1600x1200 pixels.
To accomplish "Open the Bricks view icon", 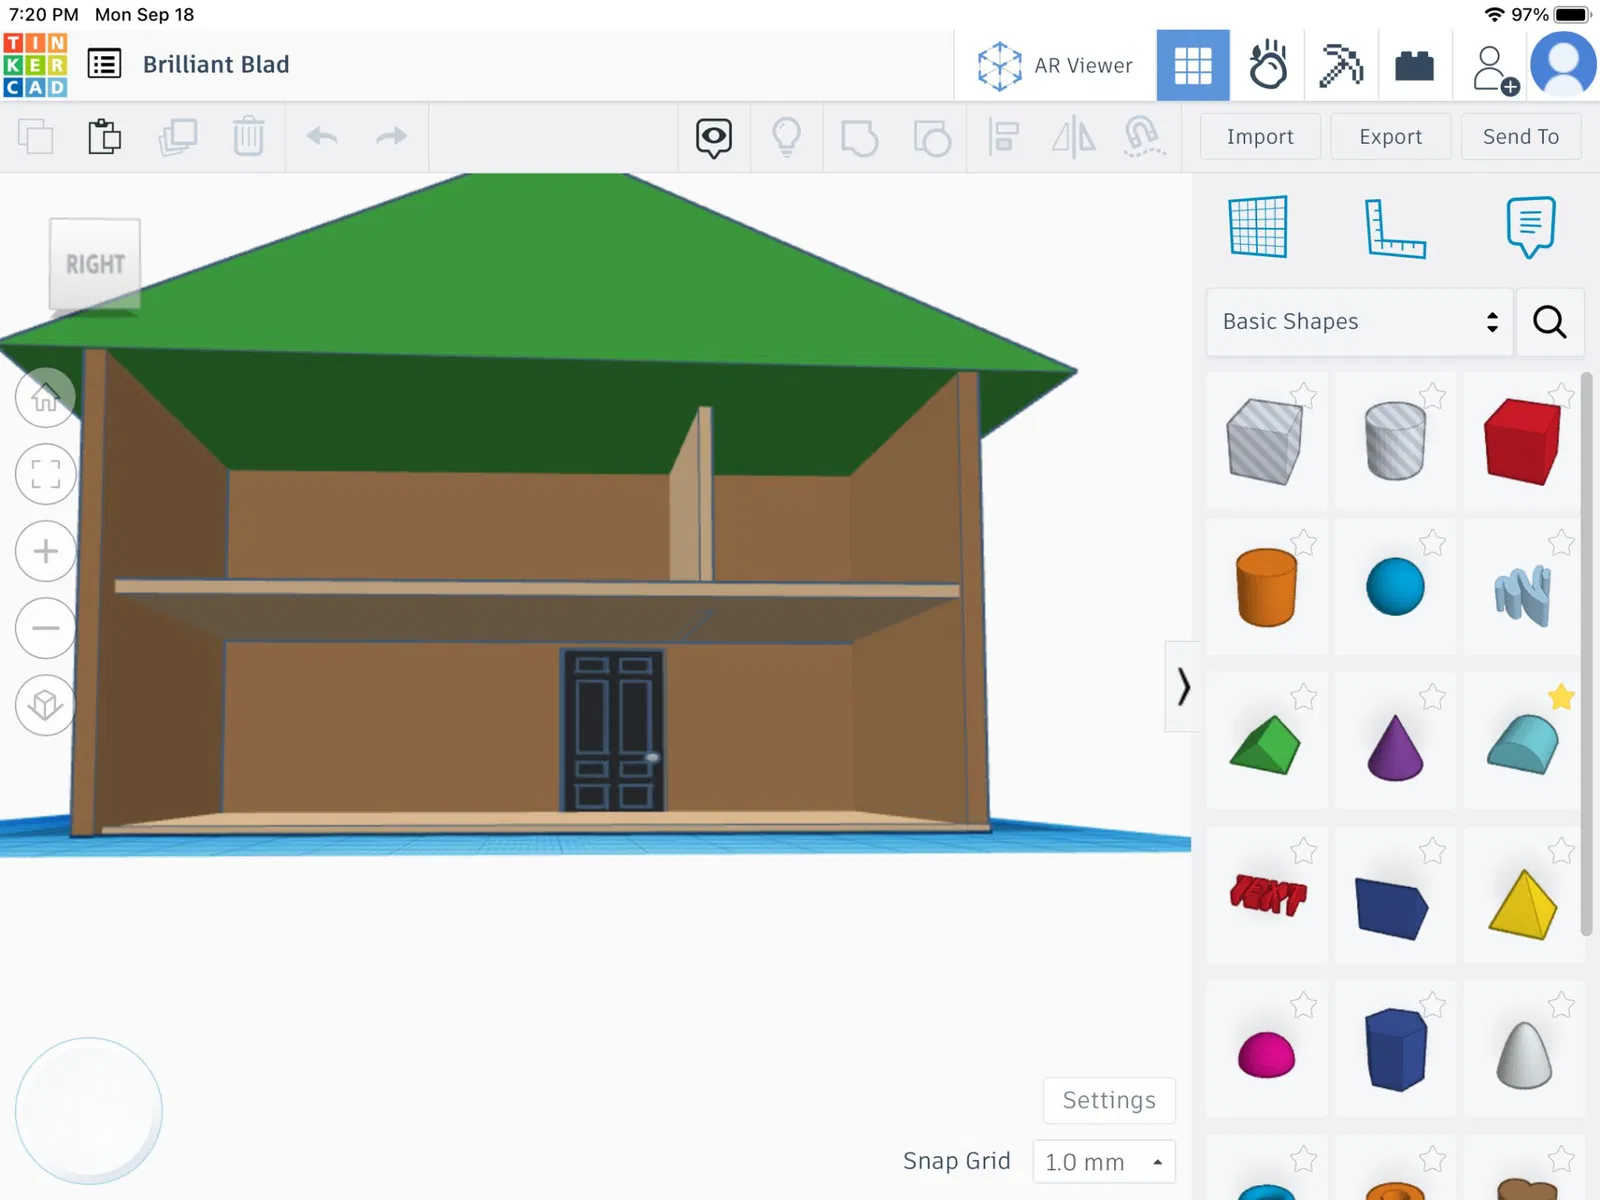I will (x=1414, y=66).
